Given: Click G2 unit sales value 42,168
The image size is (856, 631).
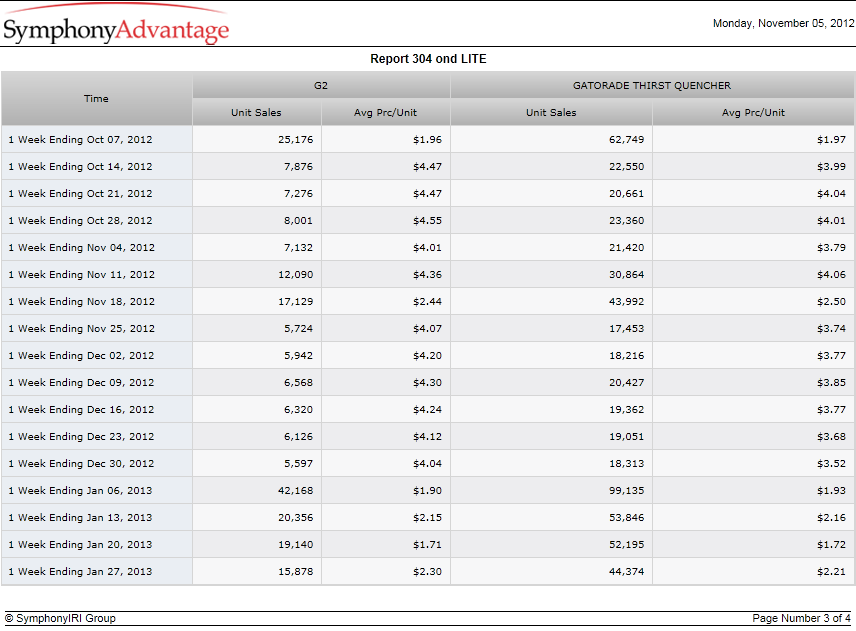Looking at the screenshot, I should [x=295, y=491].
